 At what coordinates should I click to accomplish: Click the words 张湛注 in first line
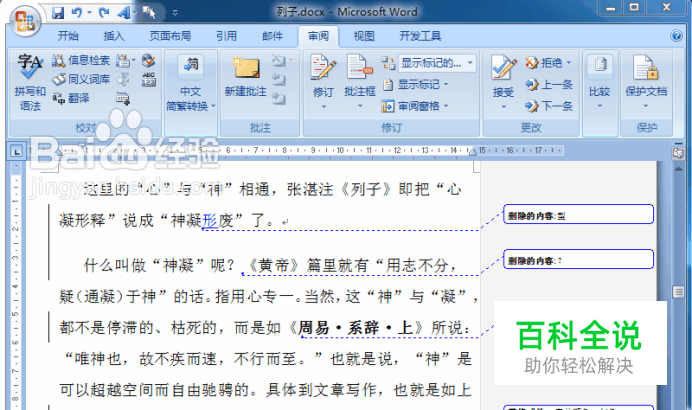(x=310, y=190)
